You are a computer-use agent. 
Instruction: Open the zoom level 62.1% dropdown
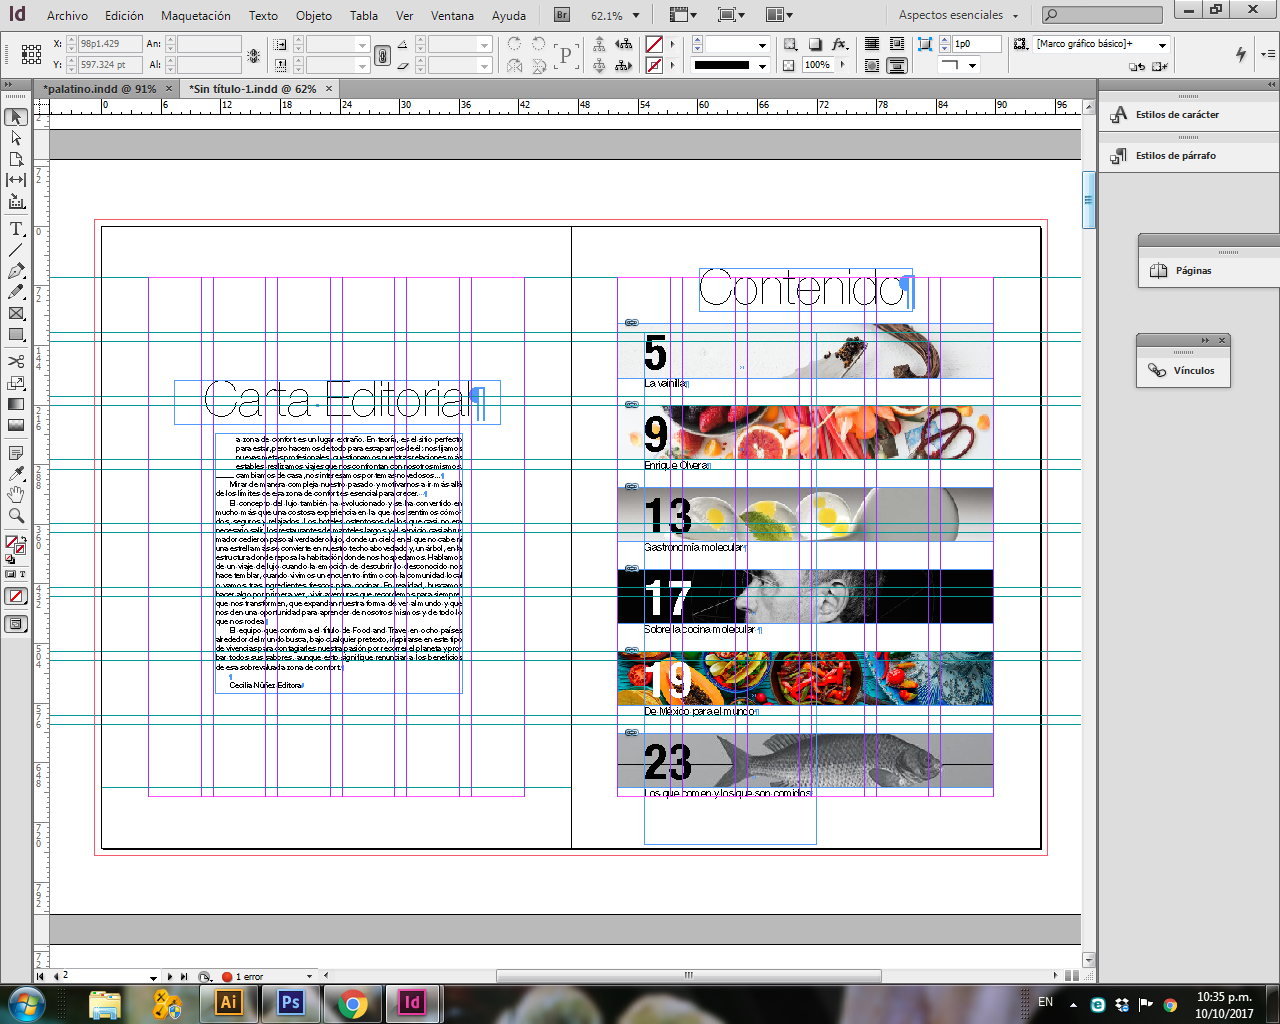[636, 15]
